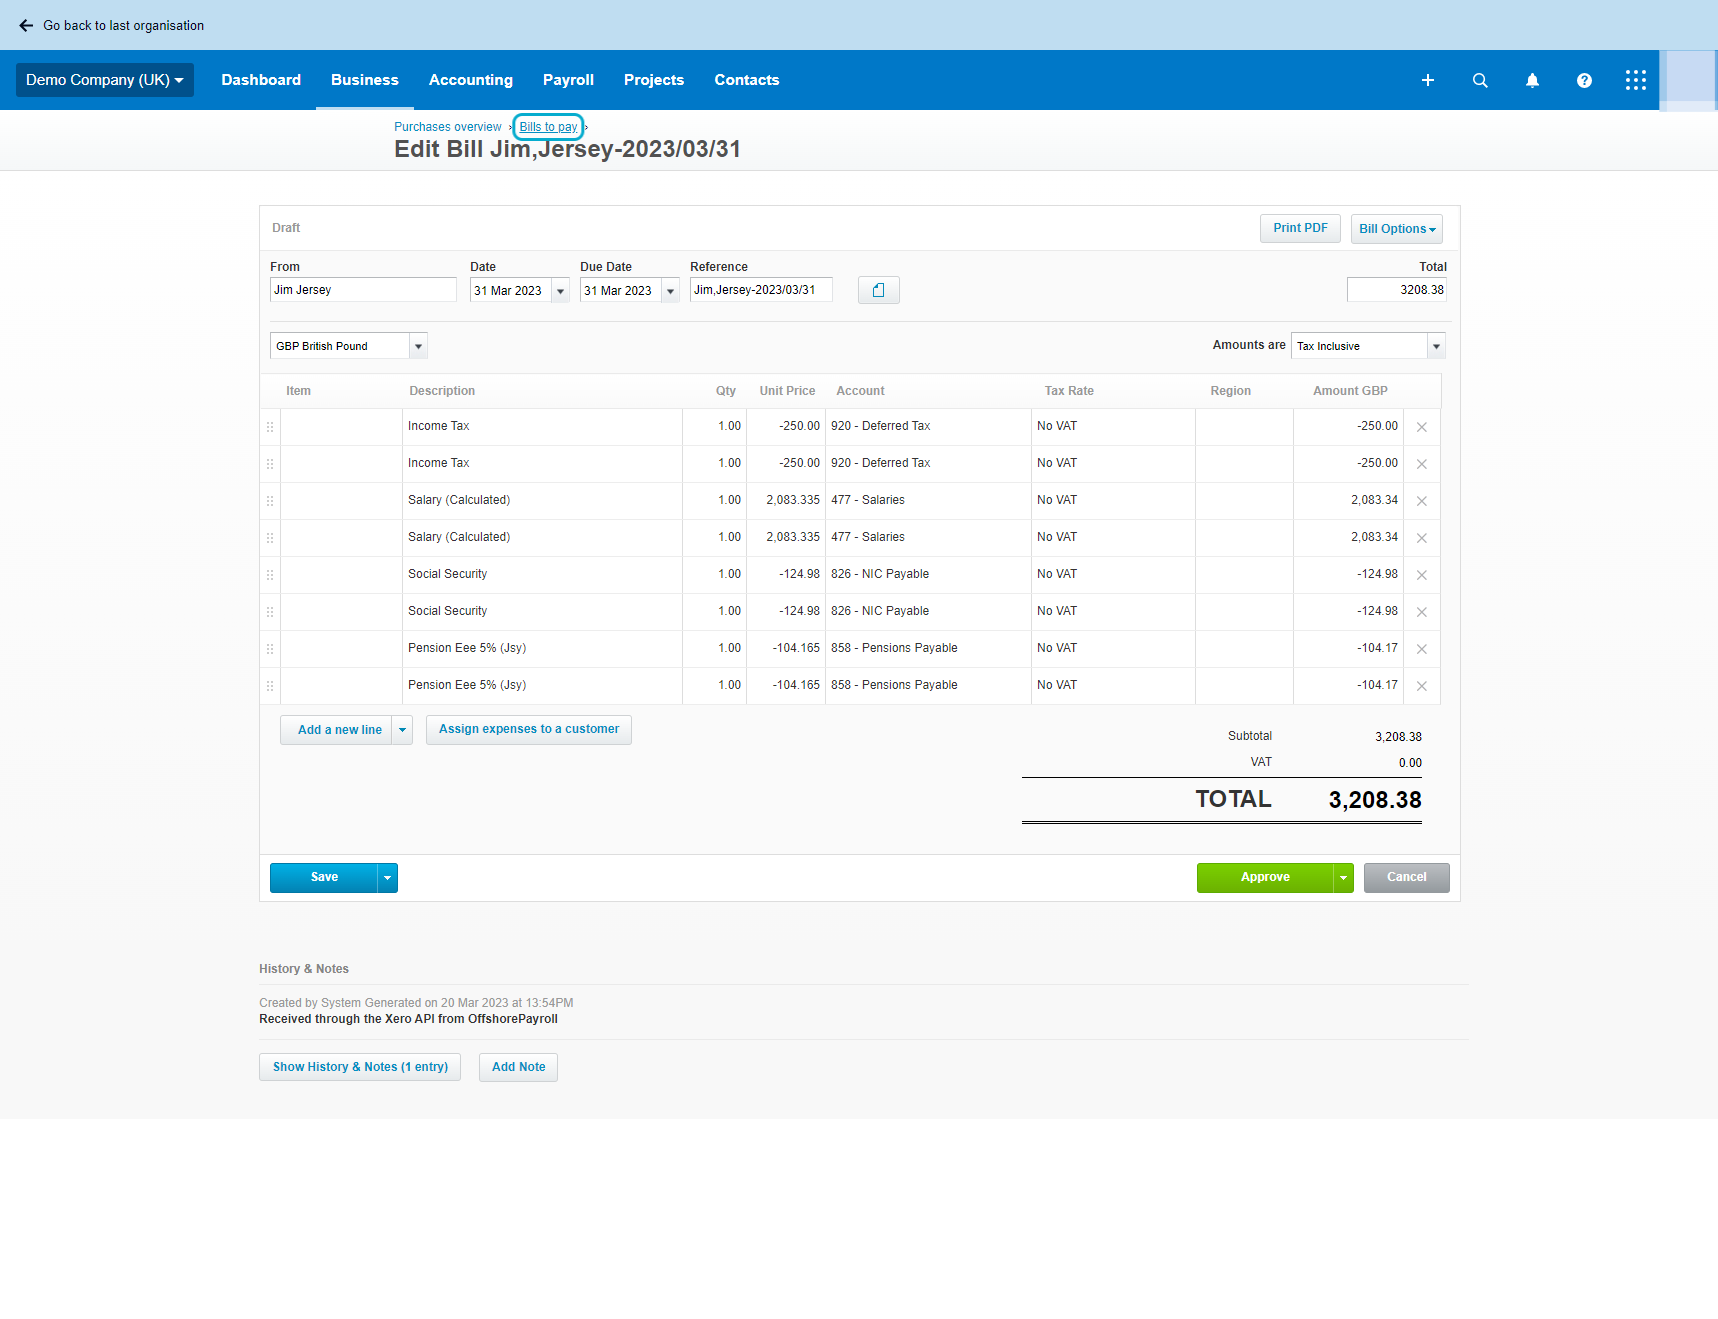Viewport: 1718px width, 1319px height.
Task: Open the Due Date picker dropdown arrow
Action: (671, 291)
